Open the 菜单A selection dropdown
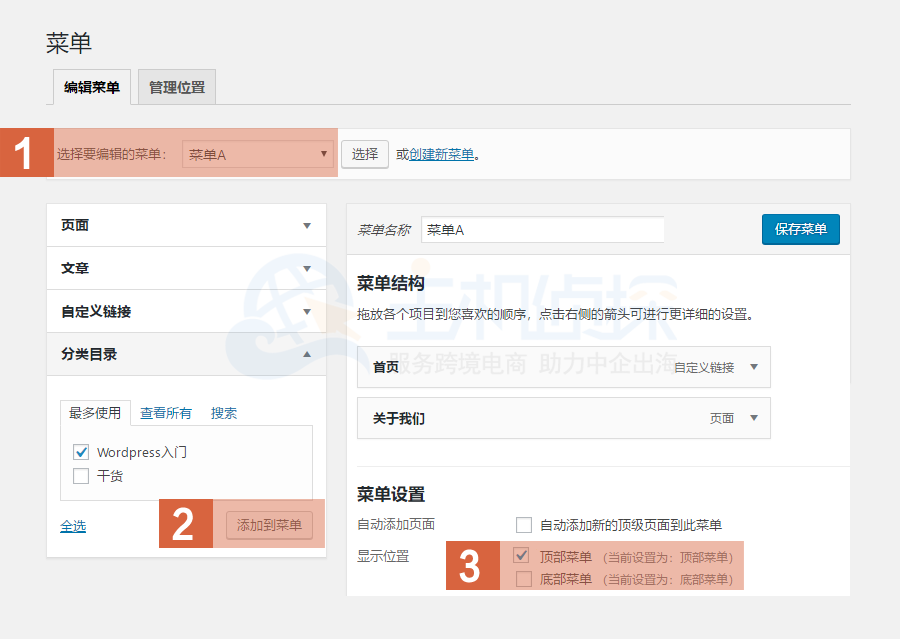The image size is (900, 639). click(x=258, y=154)
